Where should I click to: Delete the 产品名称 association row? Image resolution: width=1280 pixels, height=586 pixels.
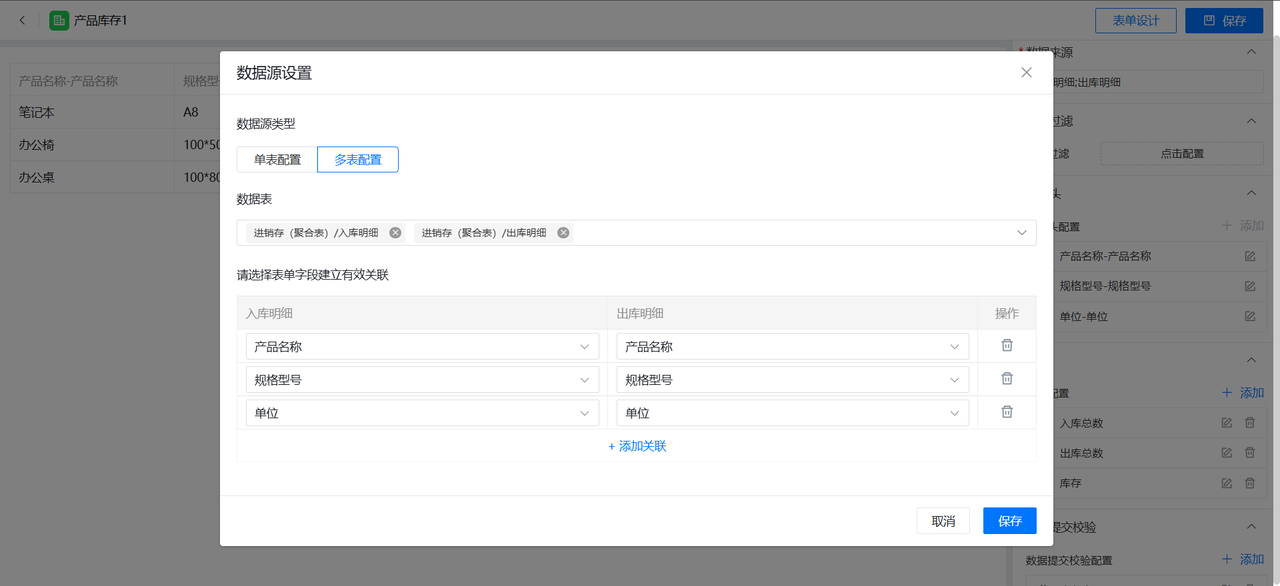[x=1007, y=346]
